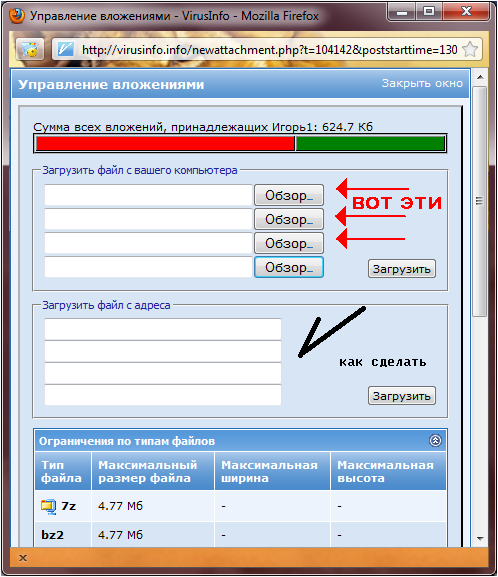Click the "Загрузить файл с вашего компьютера" legend
The width and height of the screenshot is (498, 577).
[140, 170]
